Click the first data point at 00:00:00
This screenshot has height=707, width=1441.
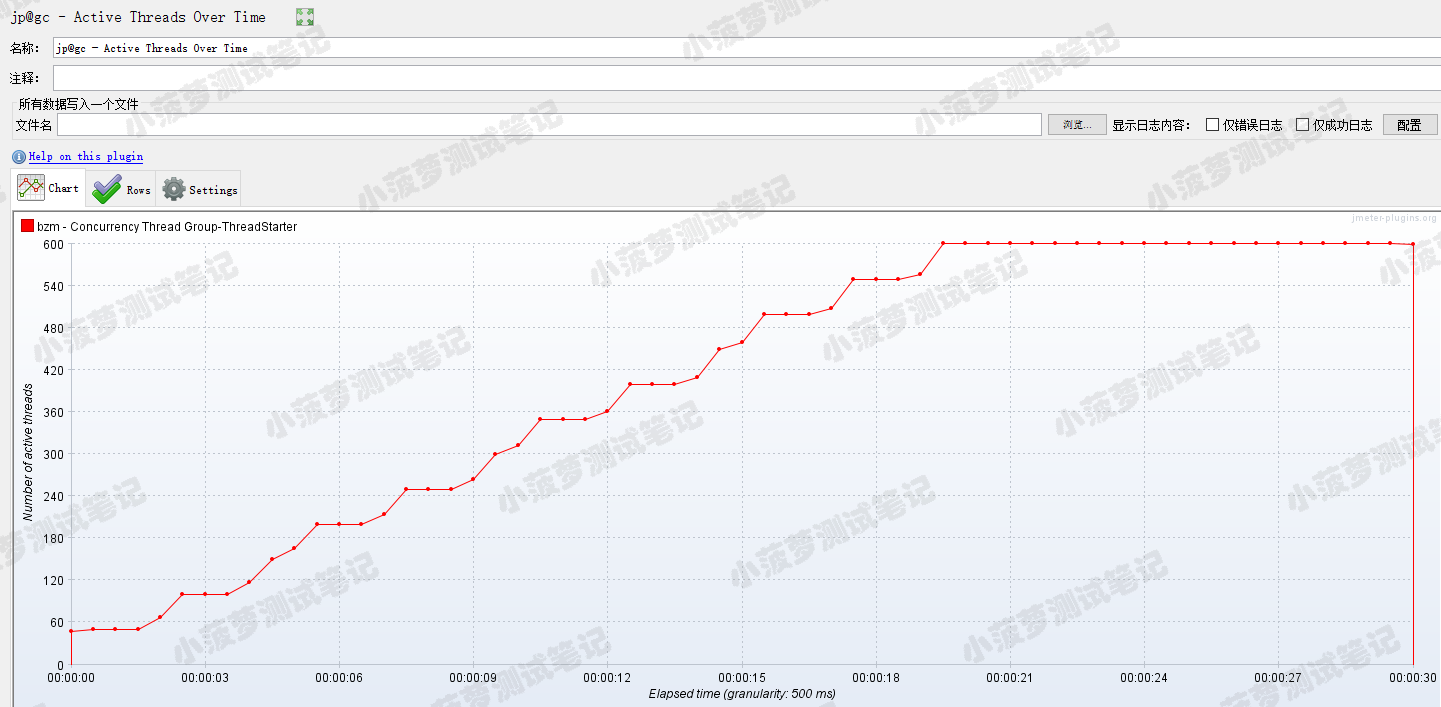71,631
